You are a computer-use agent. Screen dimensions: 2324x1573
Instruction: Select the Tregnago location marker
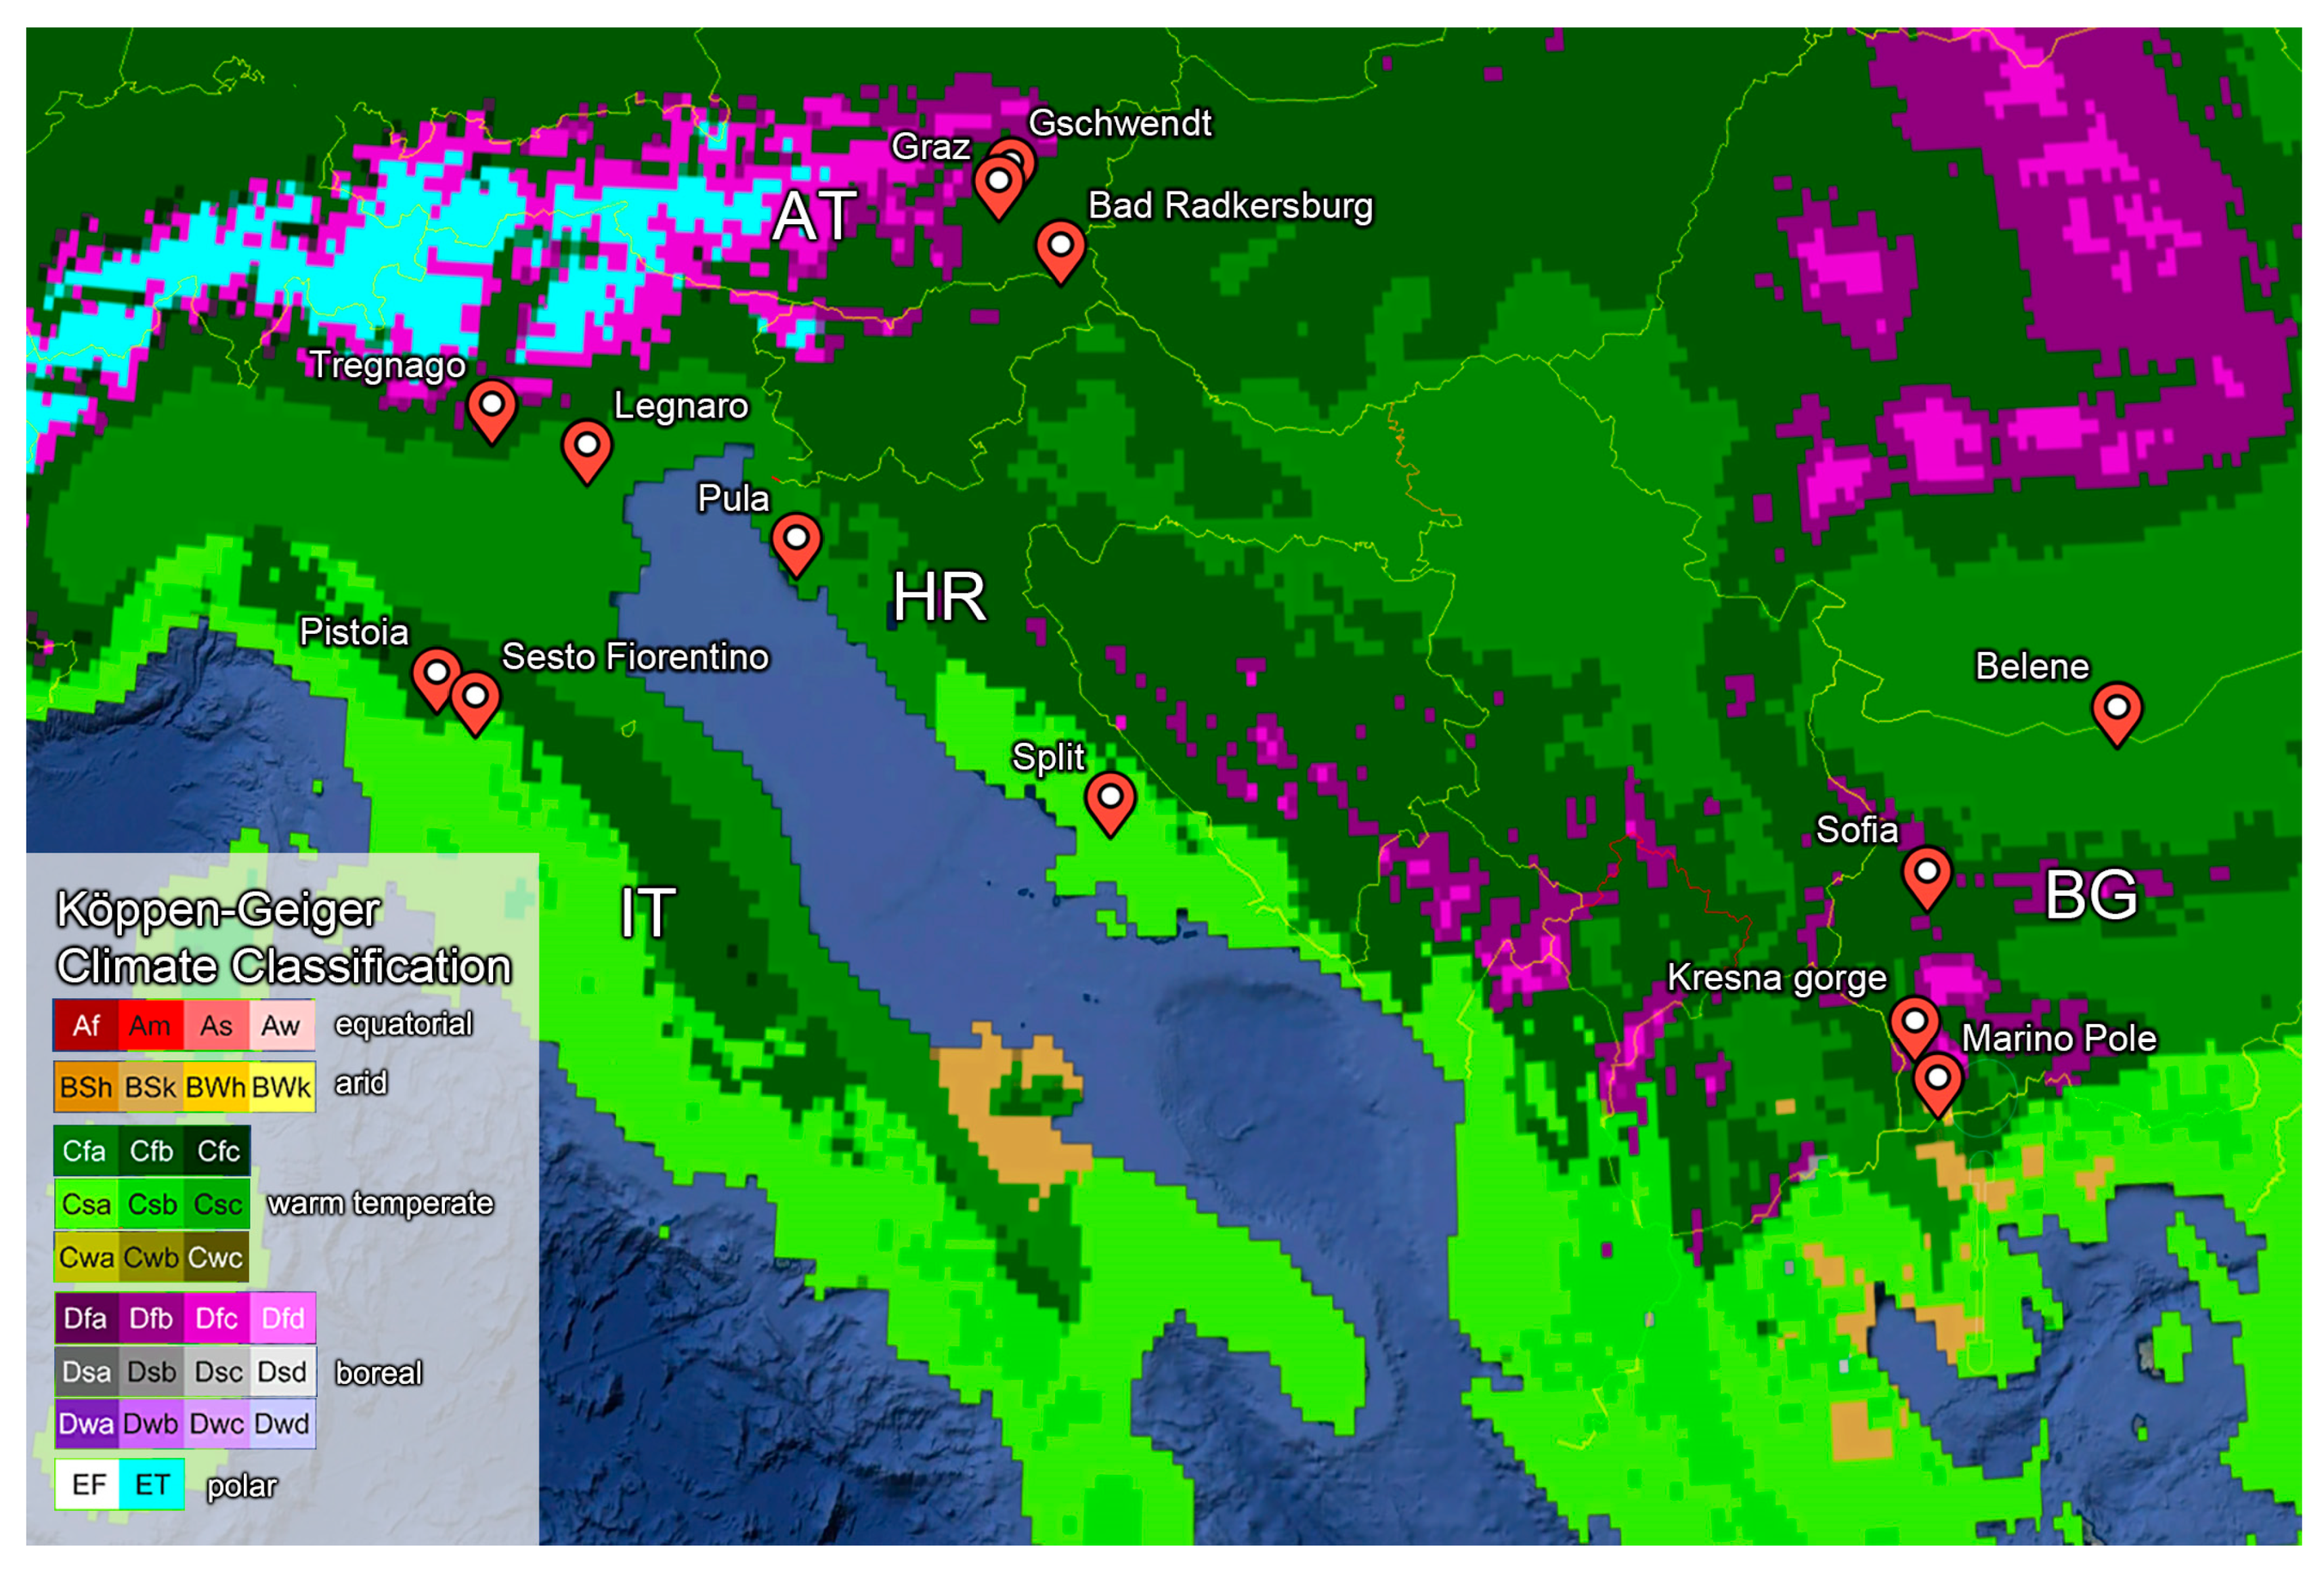tap(492, 406)
